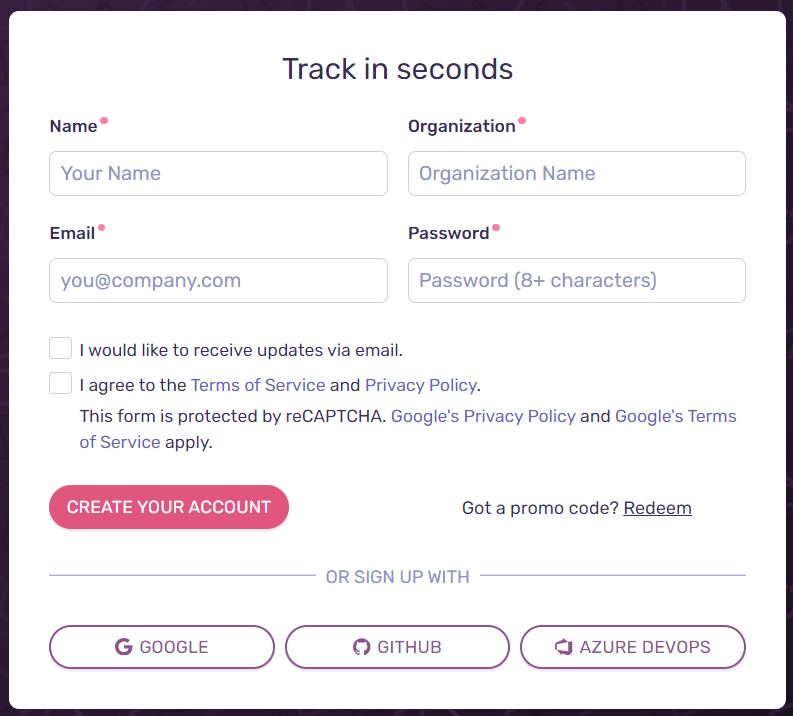
Task: Click the you@company.com email field
Action: 218,281
